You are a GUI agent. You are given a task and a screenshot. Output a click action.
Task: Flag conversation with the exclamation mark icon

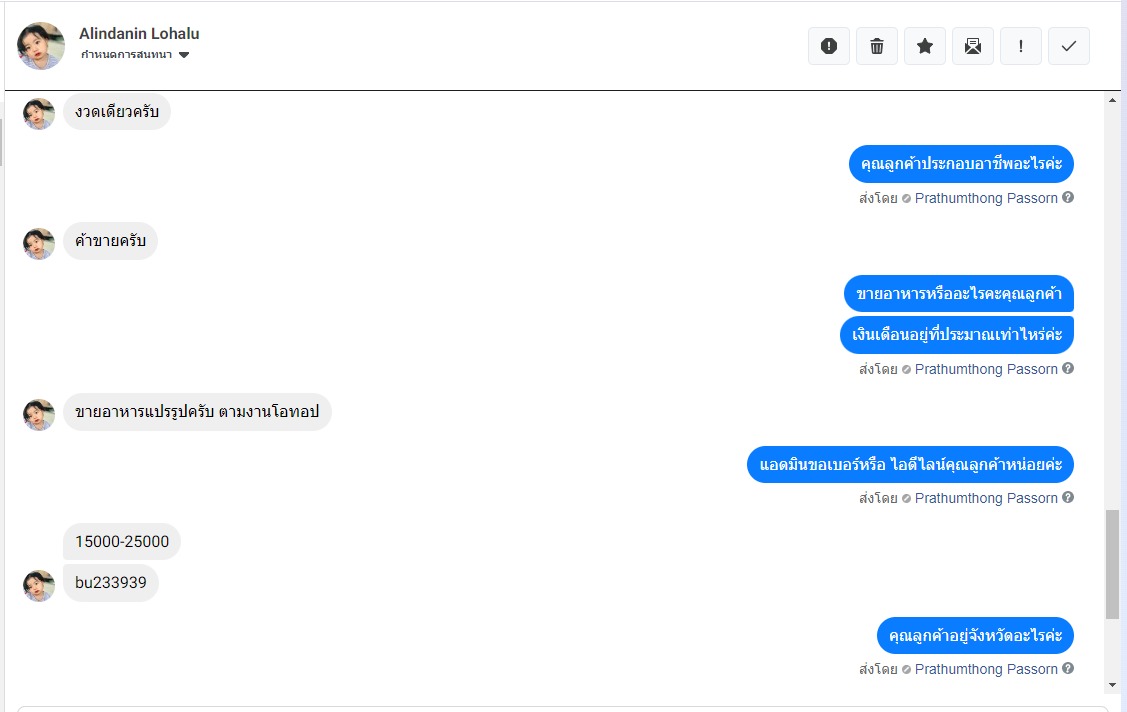(1021, 46)
